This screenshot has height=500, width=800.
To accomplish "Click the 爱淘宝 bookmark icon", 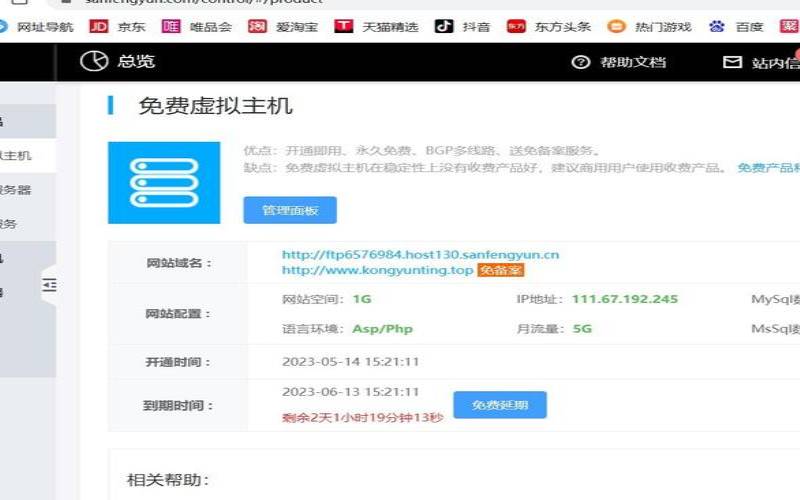I will [257, 26].
